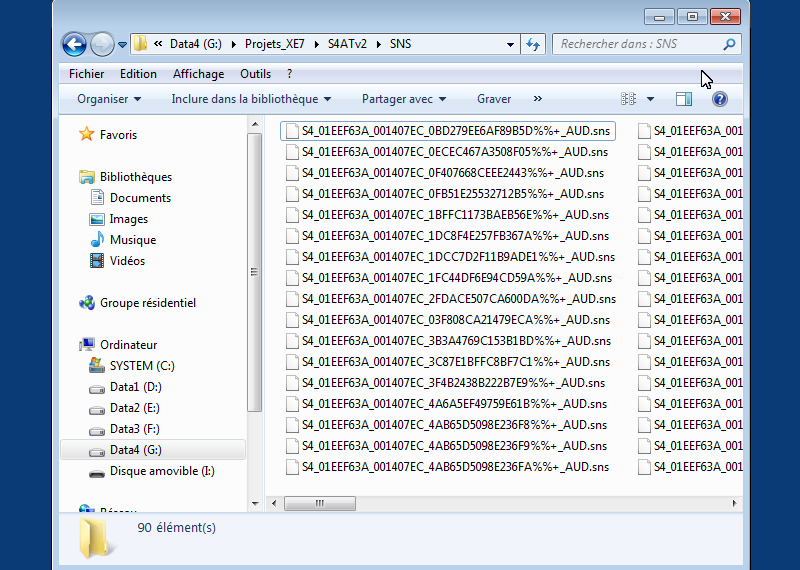This screenshot has height=570, width=800.
Task: Open 'Inclure dans la bibliothèque' dropdown
Action: (251, 99)
